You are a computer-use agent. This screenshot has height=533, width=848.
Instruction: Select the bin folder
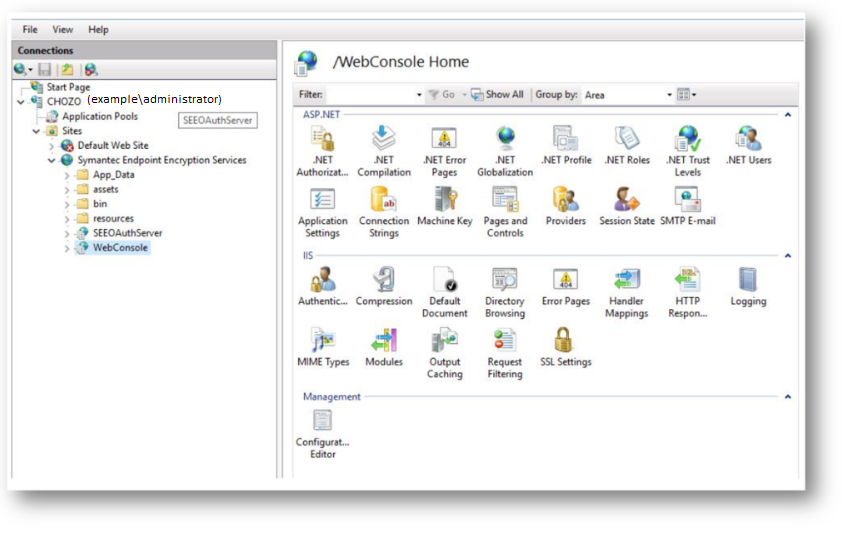(100, 204)
